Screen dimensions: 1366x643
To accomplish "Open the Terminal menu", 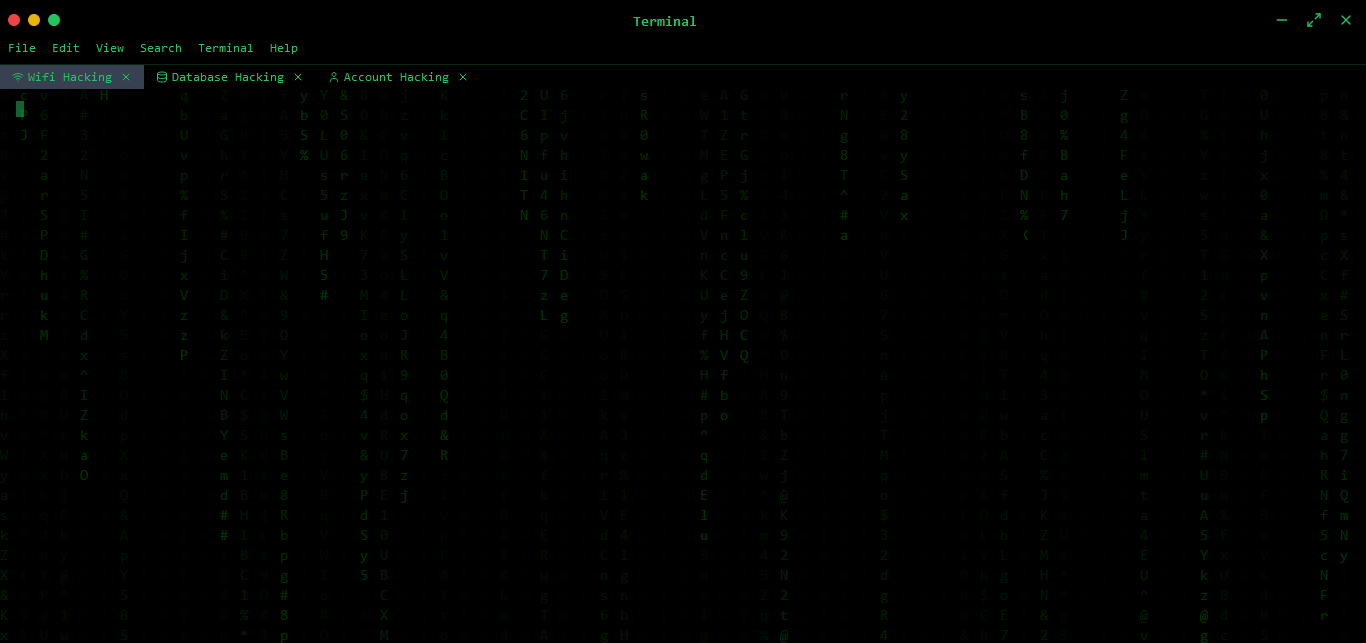I will 225,48.
